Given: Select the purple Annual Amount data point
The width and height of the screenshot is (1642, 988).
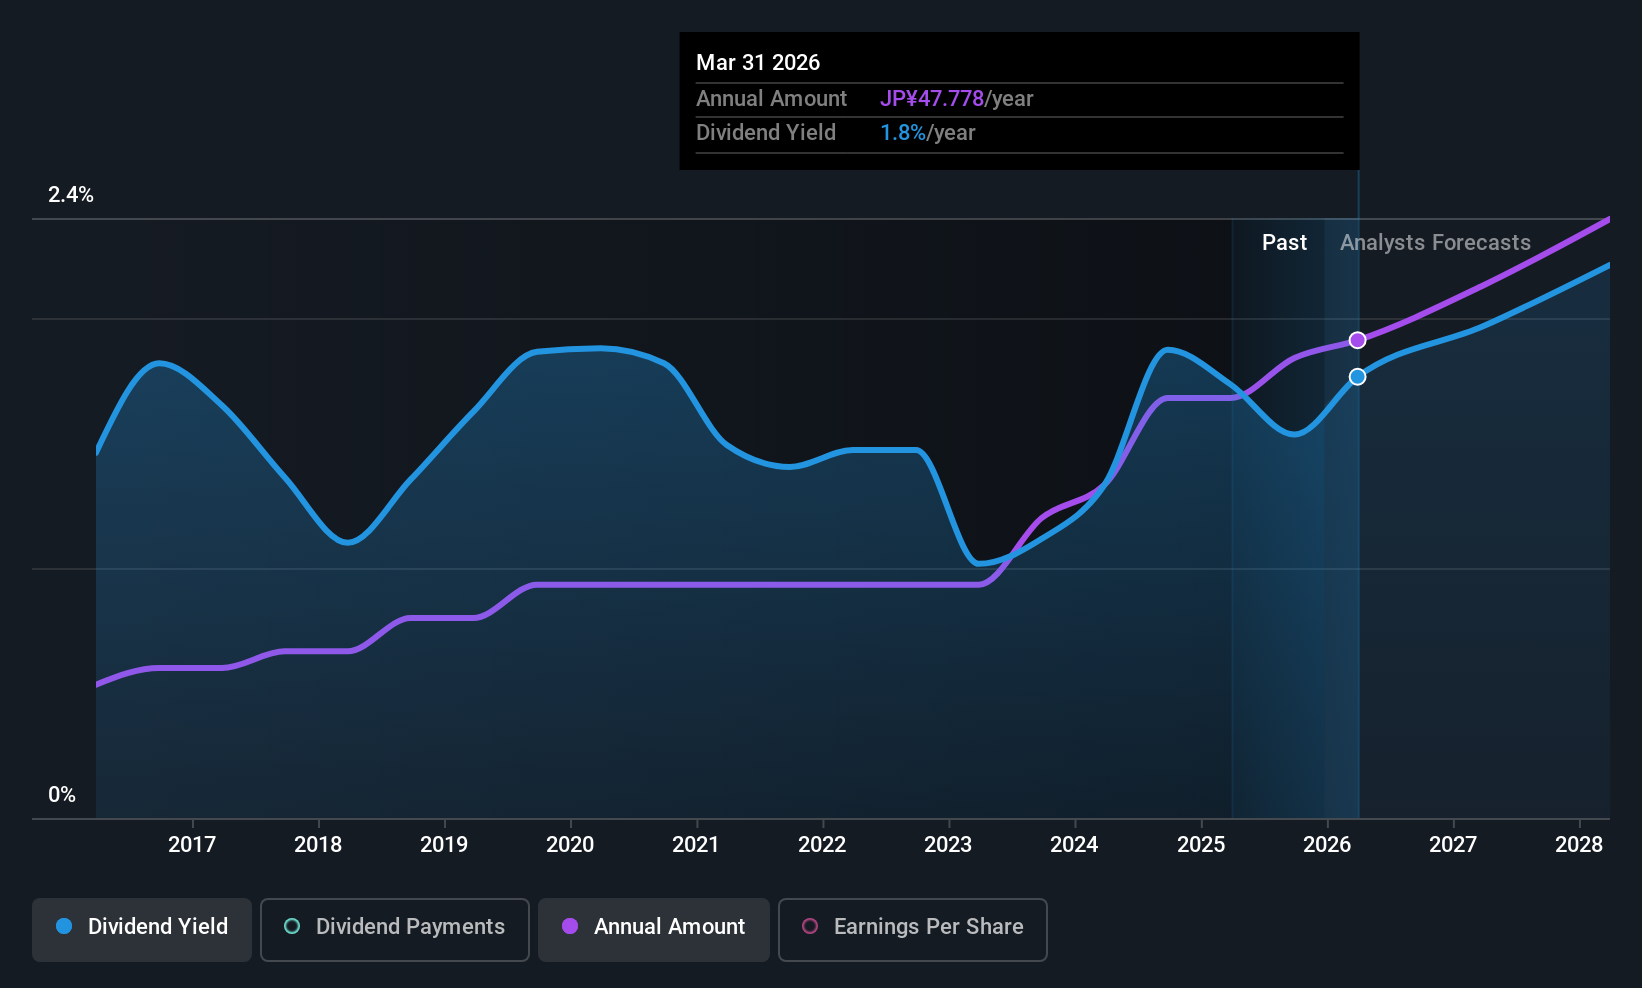Looking at the screenshot, I should (x=1357, y=340).
